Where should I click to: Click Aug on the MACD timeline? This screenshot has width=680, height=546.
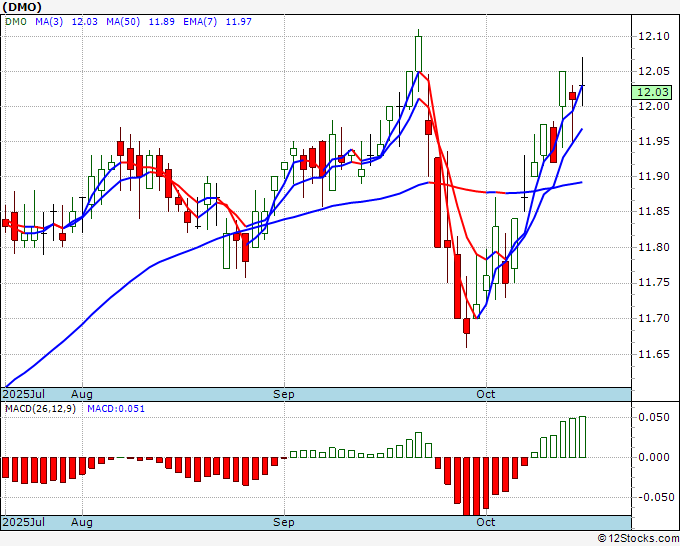82,522
